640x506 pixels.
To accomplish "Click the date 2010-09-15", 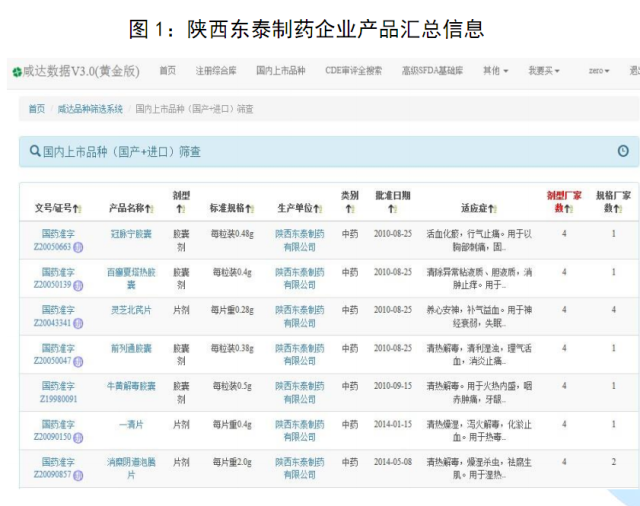I will point(393,386).
